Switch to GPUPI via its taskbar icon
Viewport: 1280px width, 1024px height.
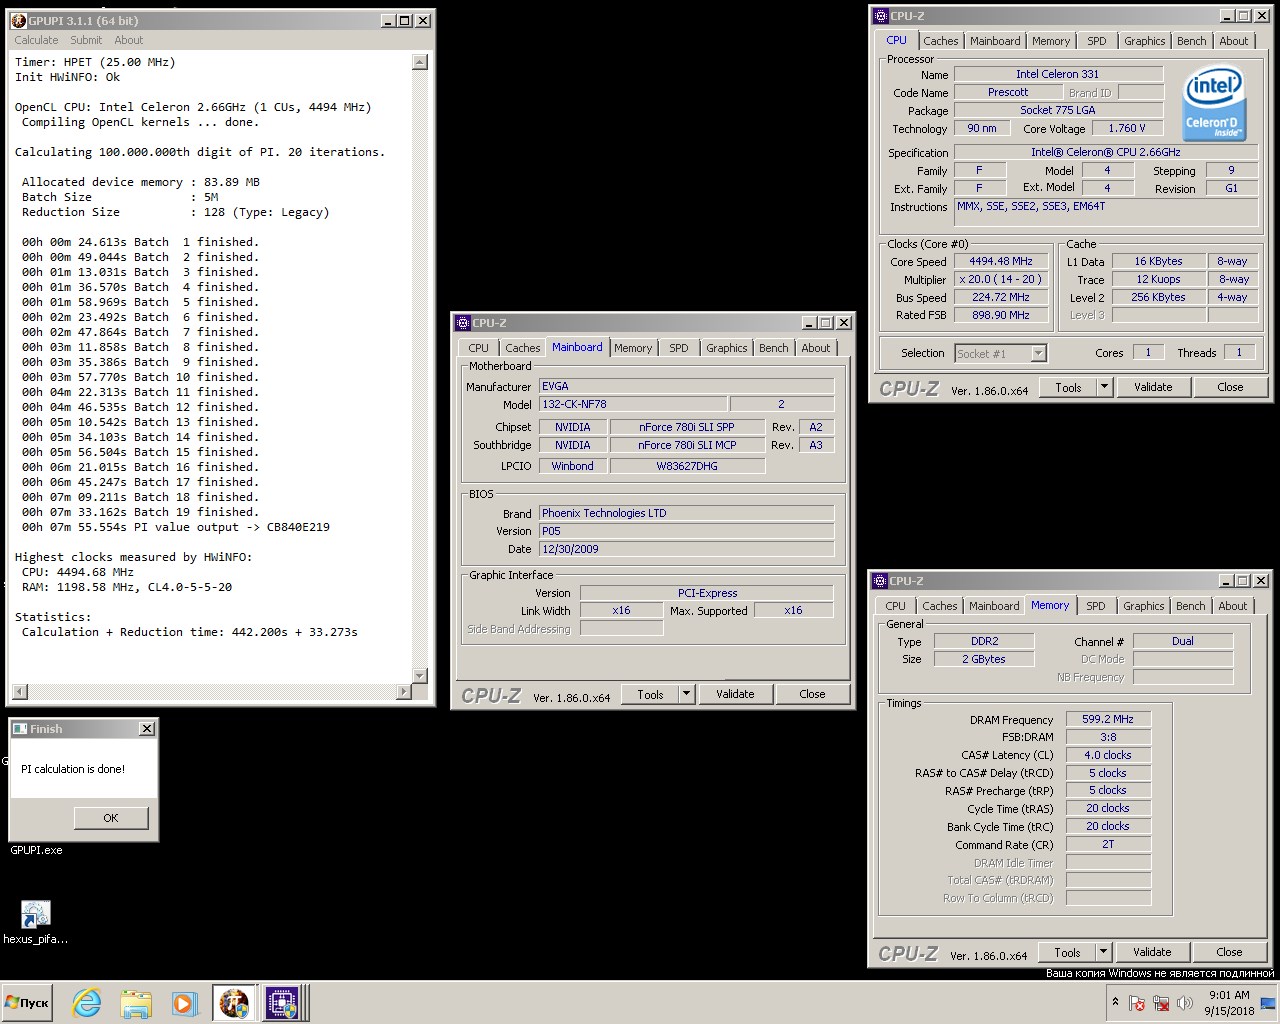[234, 1003]
